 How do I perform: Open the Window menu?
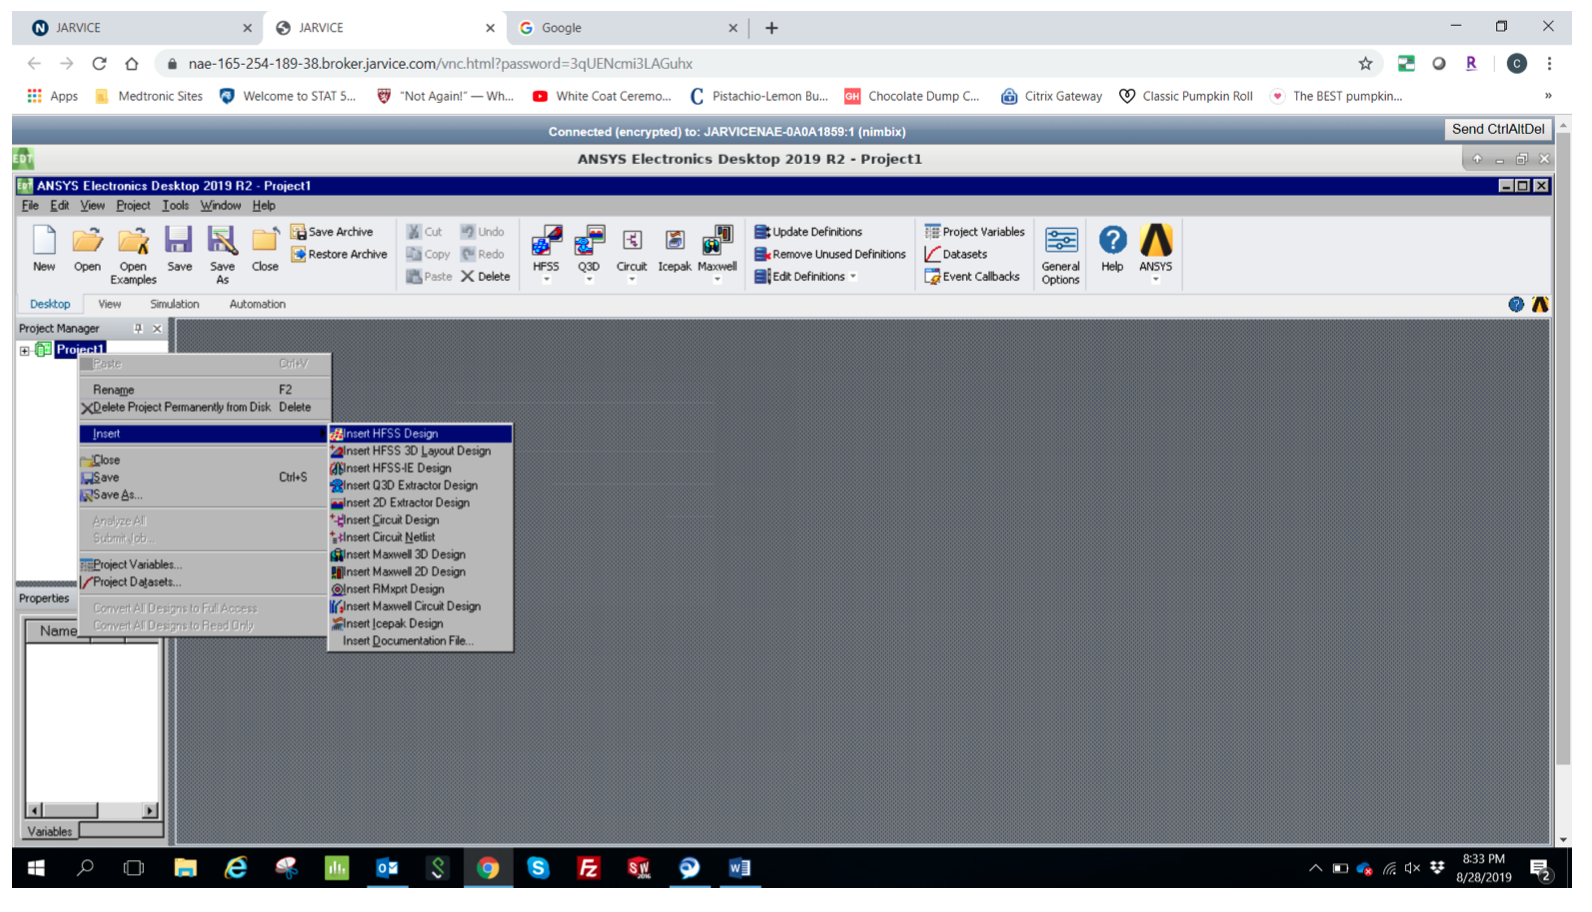click(220, 206)
